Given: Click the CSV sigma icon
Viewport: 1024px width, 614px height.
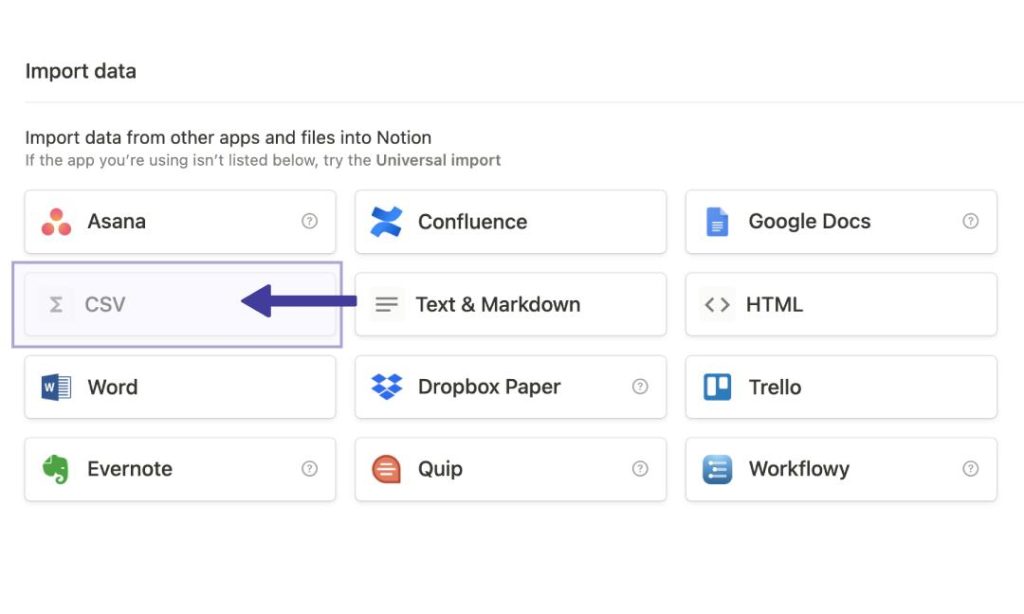Looking at the screenshot, I should [56, 304].
